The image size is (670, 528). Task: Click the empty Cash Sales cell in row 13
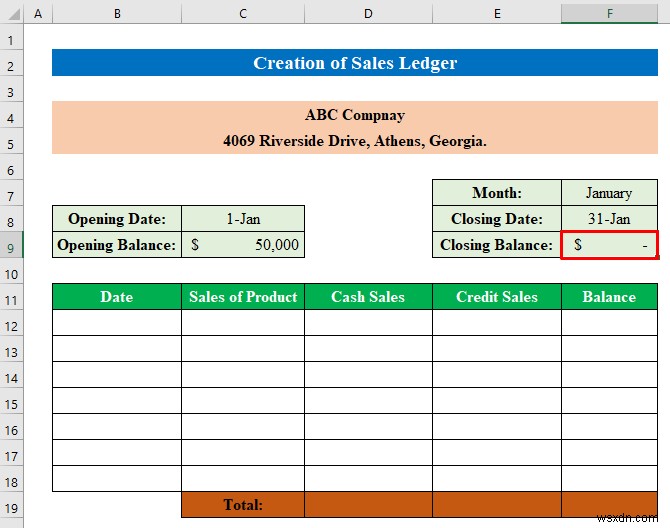[368, 349]
